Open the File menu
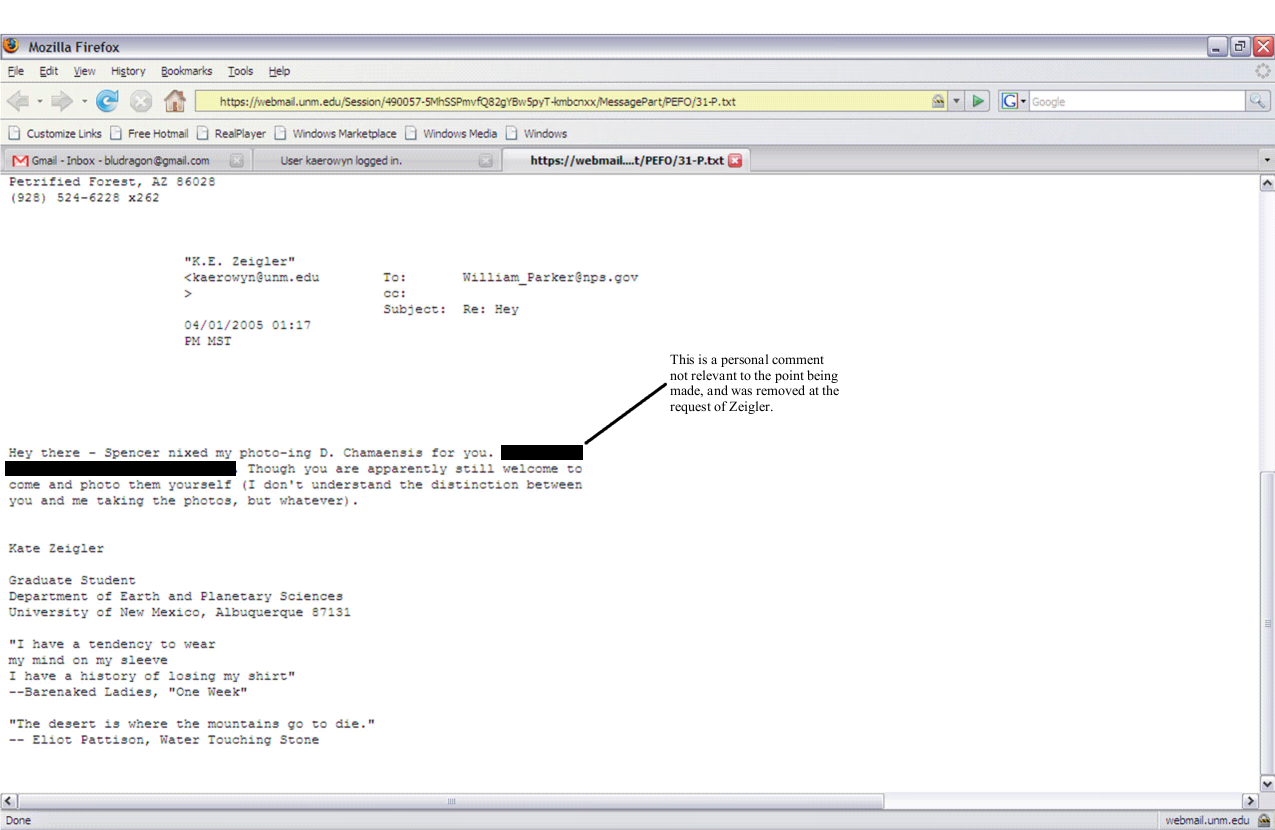The image size is (1275, 830). point(15,71)
